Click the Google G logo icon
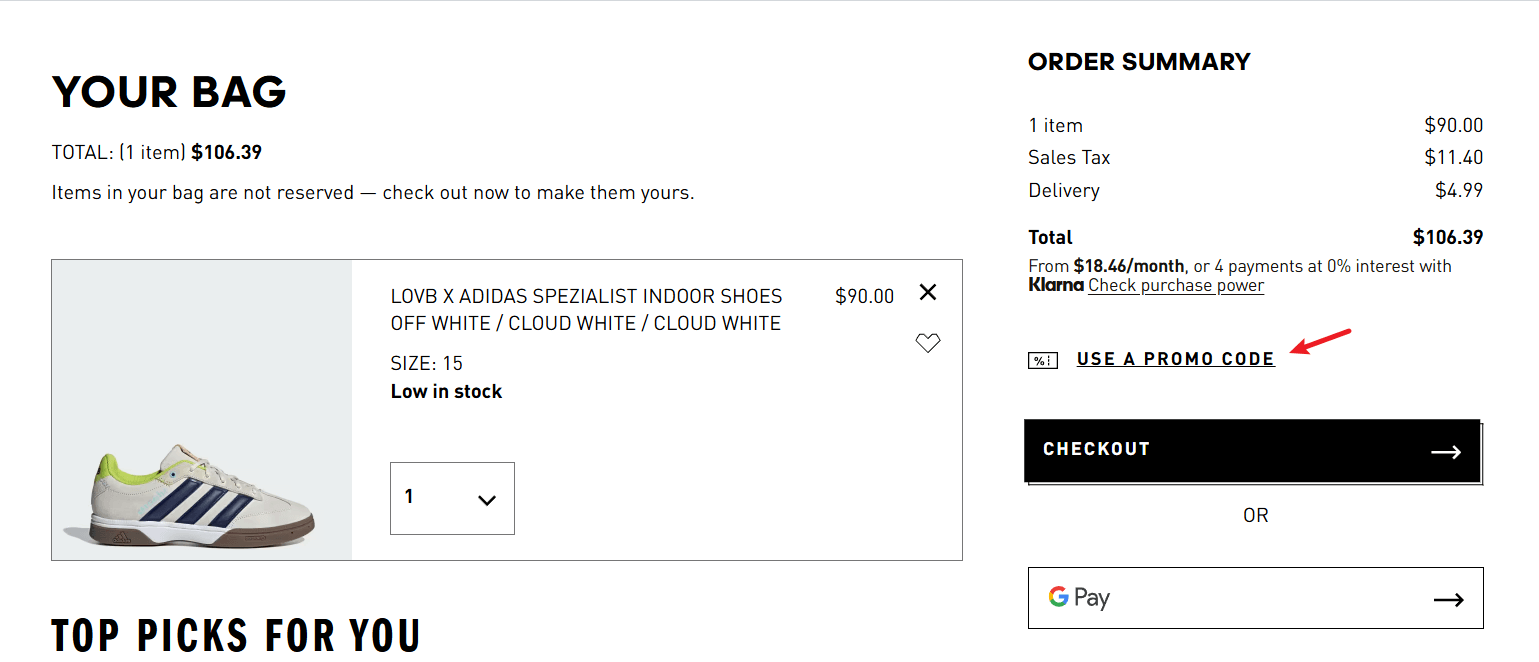Viewport: 1539px width, 662px height. point(1058,597)
